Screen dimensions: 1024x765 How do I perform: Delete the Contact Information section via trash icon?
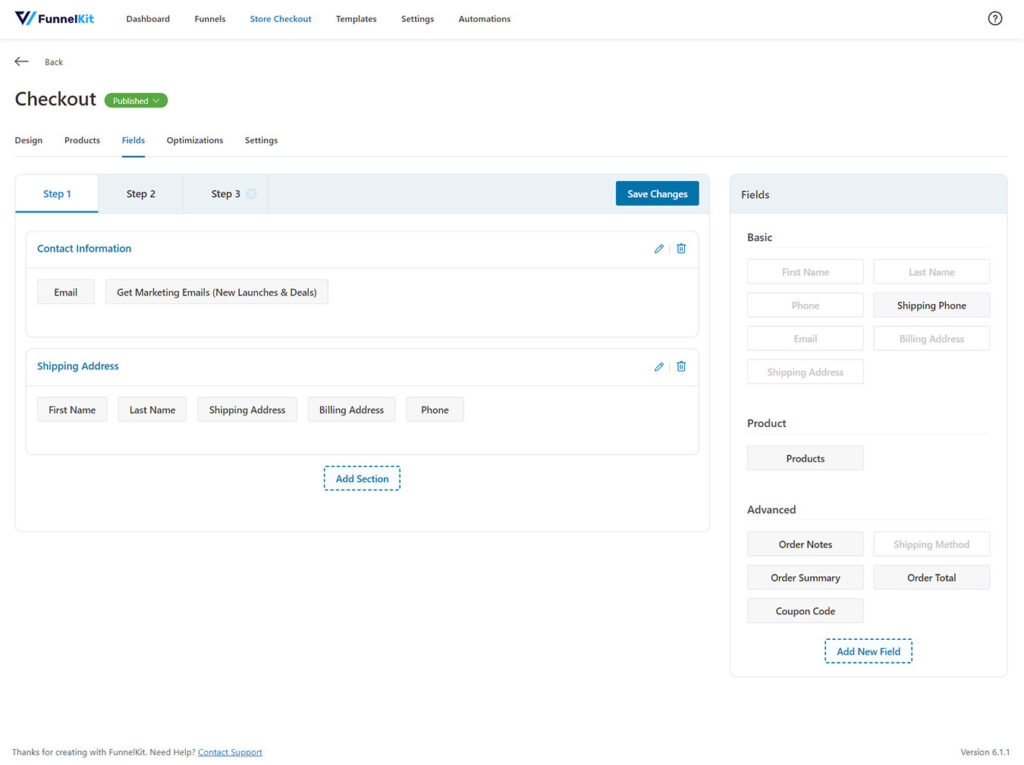(x=681, y=248)
